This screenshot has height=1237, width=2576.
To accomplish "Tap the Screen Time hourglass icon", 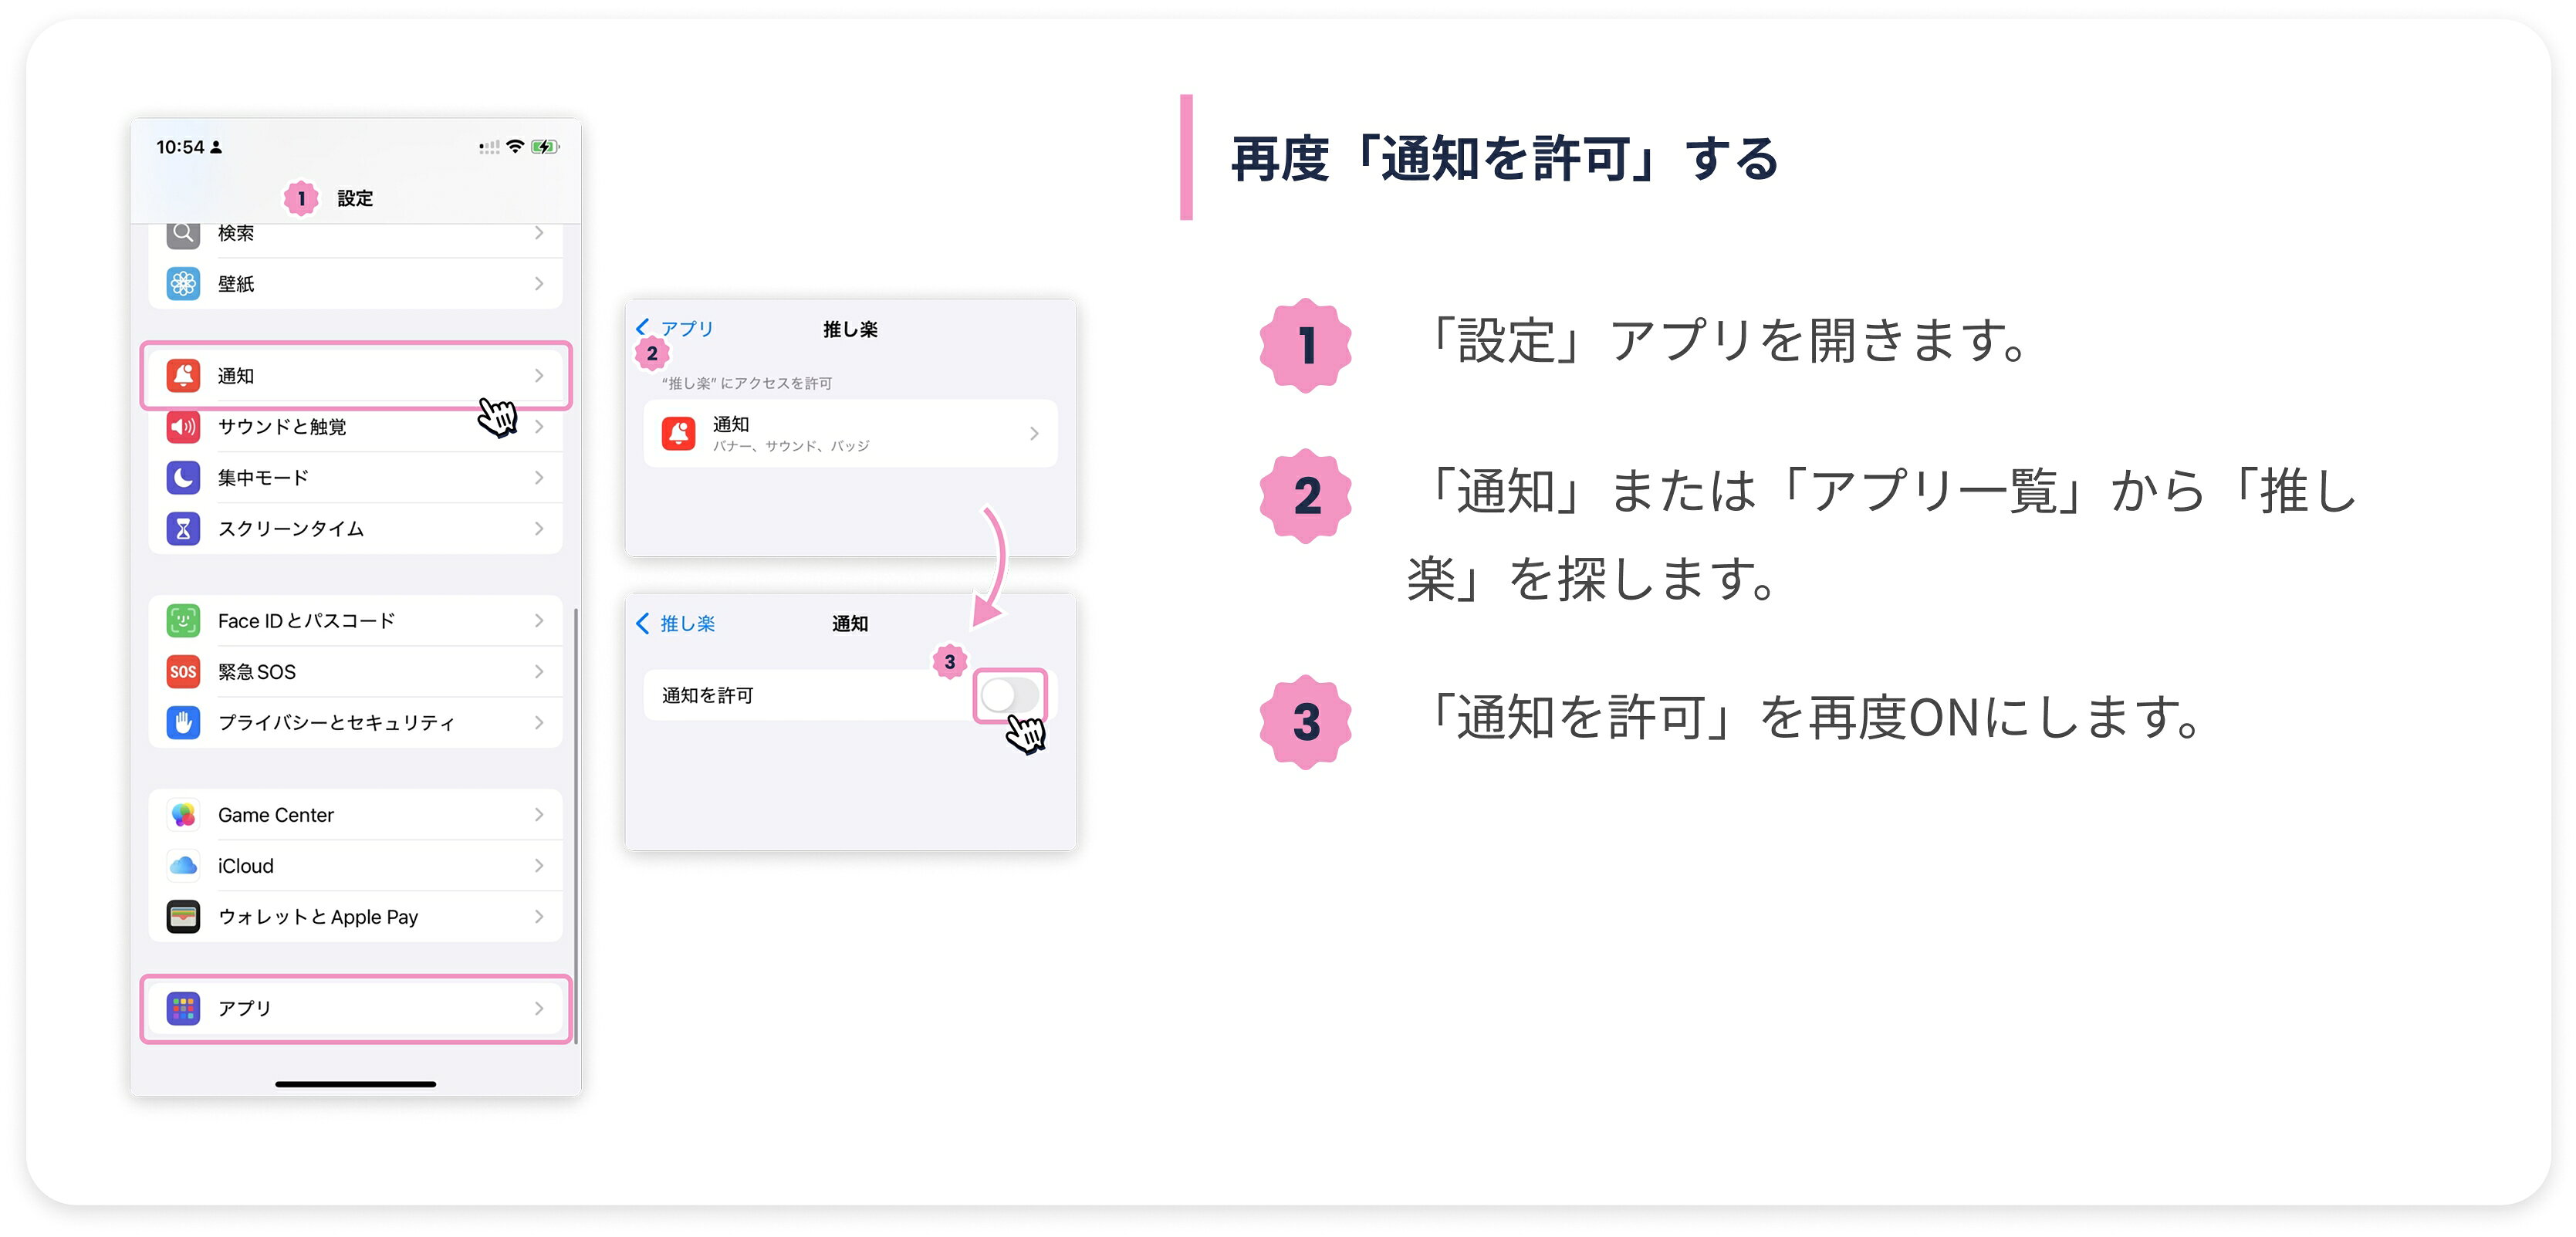I will [183, 528].
